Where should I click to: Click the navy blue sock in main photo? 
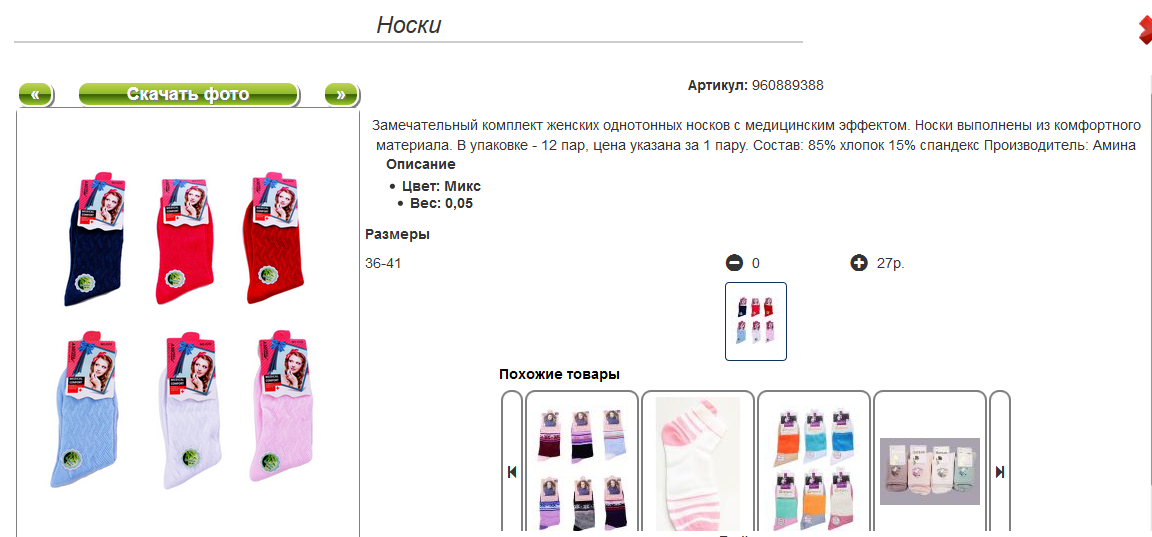point(96,240)
